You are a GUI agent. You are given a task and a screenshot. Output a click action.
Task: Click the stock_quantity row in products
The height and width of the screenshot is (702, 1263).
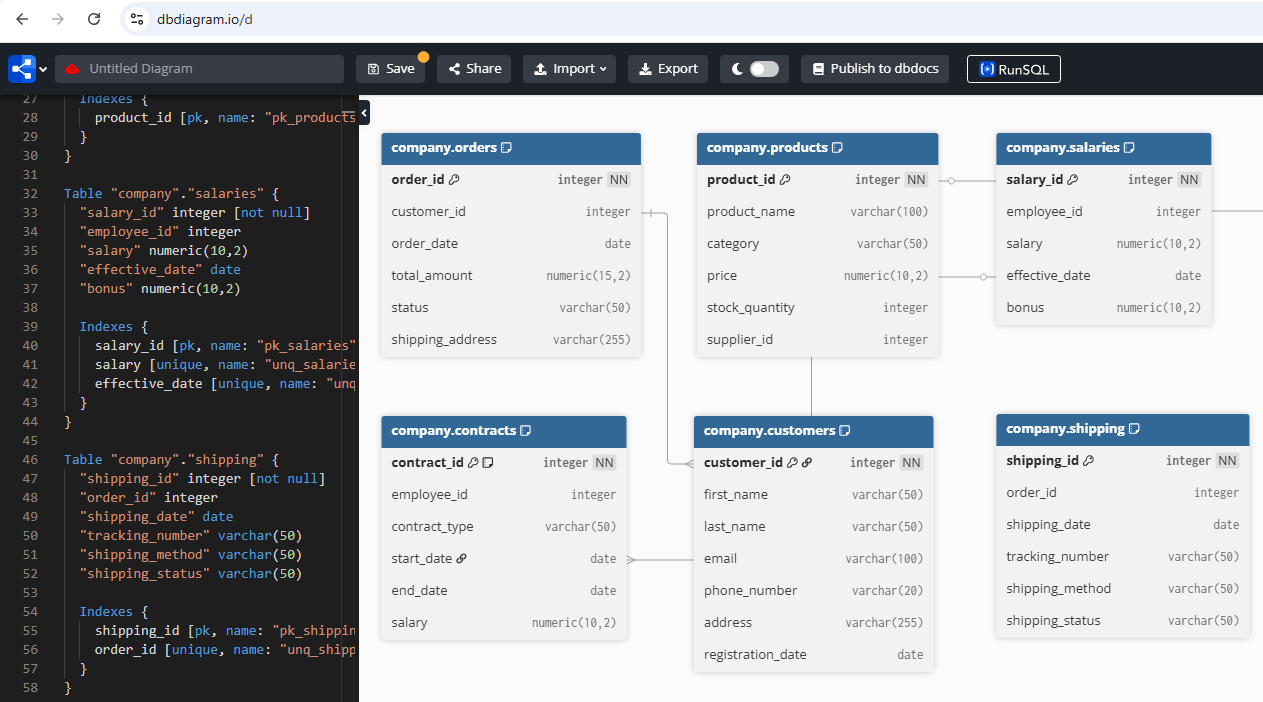tap(818, 308)
